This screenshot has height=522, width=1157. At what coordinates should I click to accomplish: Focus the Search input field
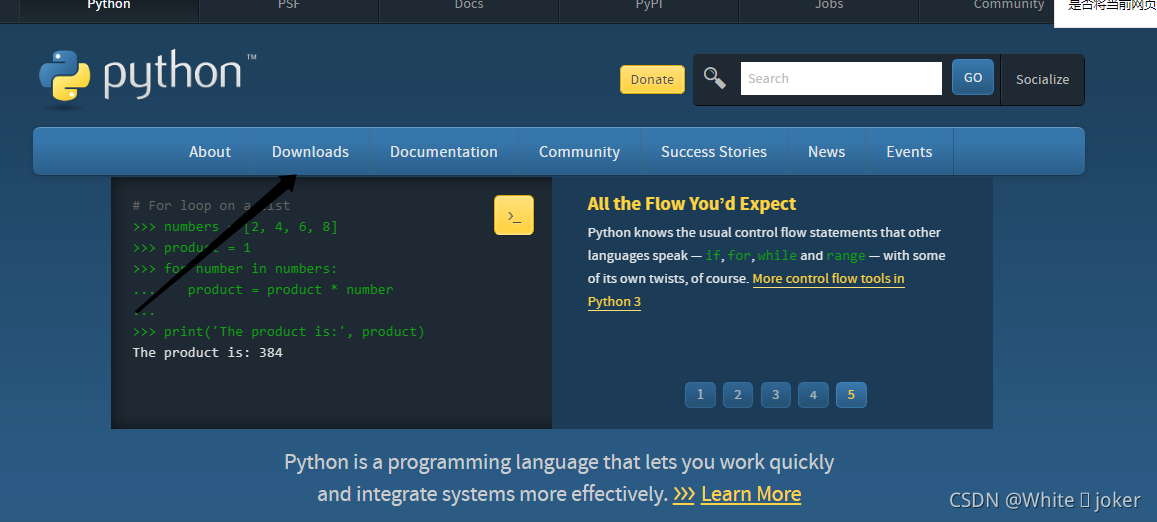[x=841, y=78]
